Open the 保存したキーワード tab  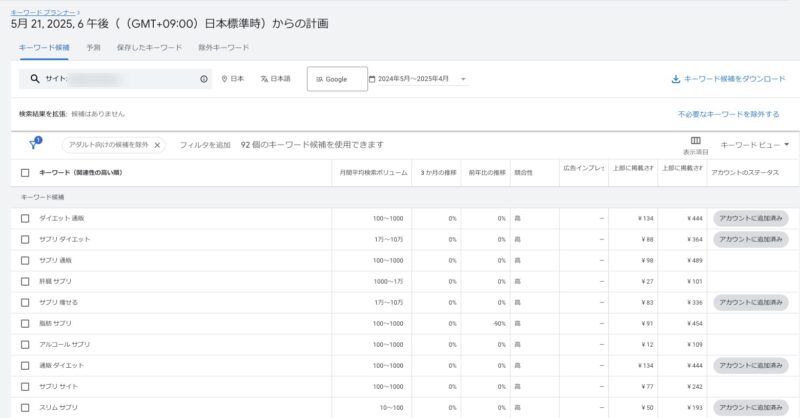[x=149, y=47]
